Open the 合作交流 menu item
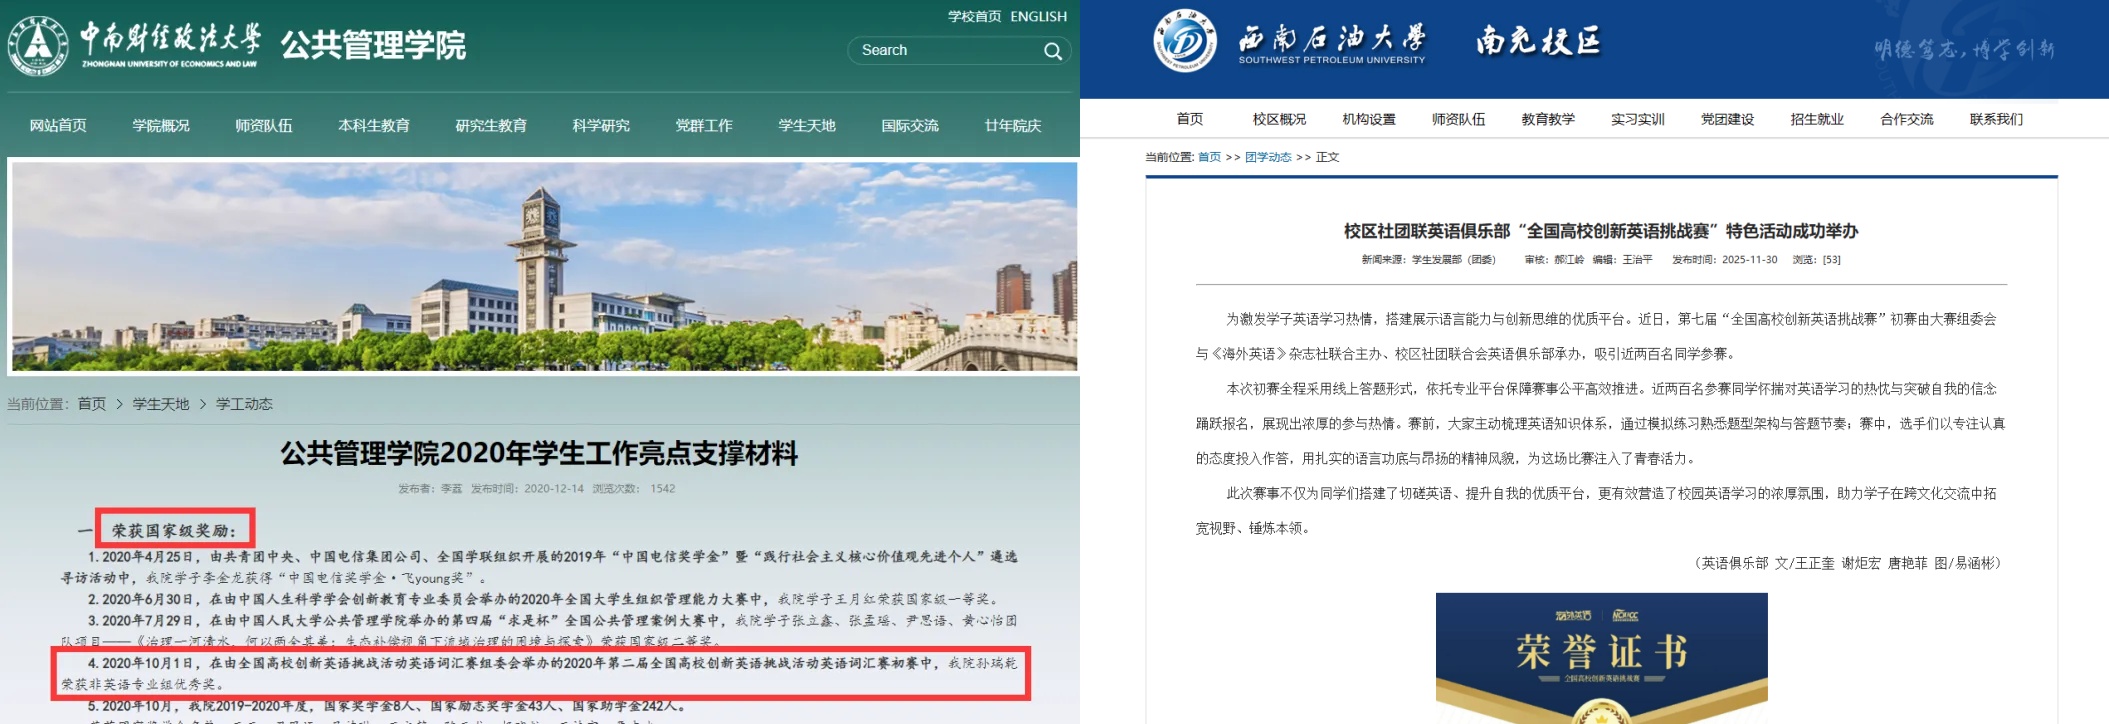This screenshot has height=724, width=2109. [1907, 119]
